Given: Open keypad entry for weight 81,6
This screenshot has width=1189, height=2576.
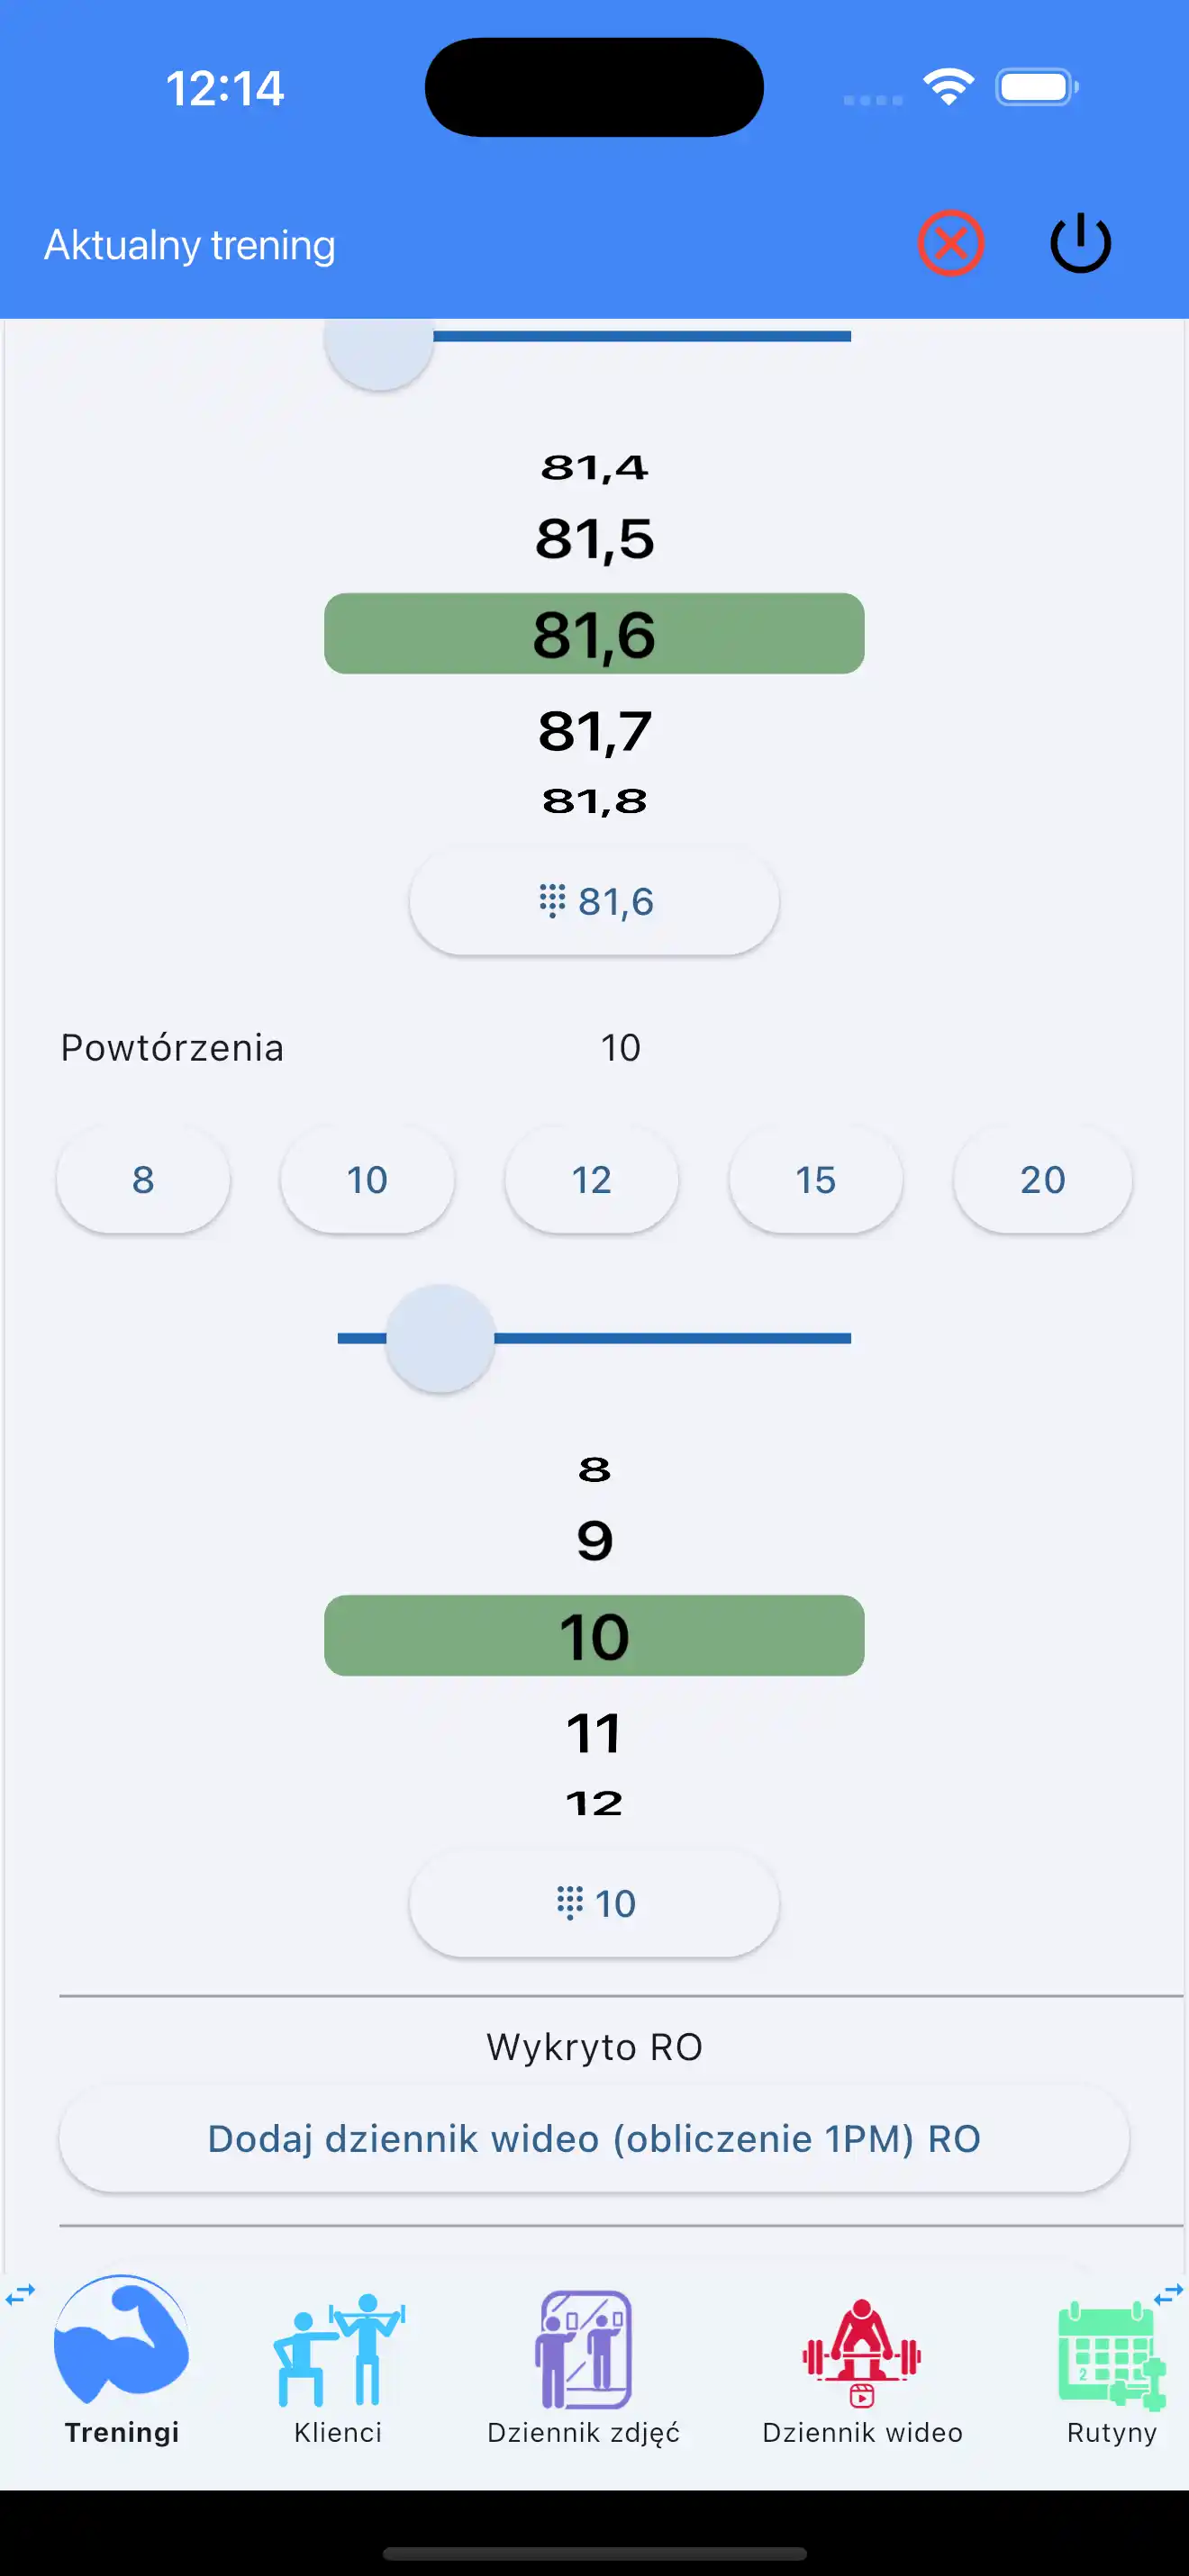Looking at the screenshot, I should point(594,902).
